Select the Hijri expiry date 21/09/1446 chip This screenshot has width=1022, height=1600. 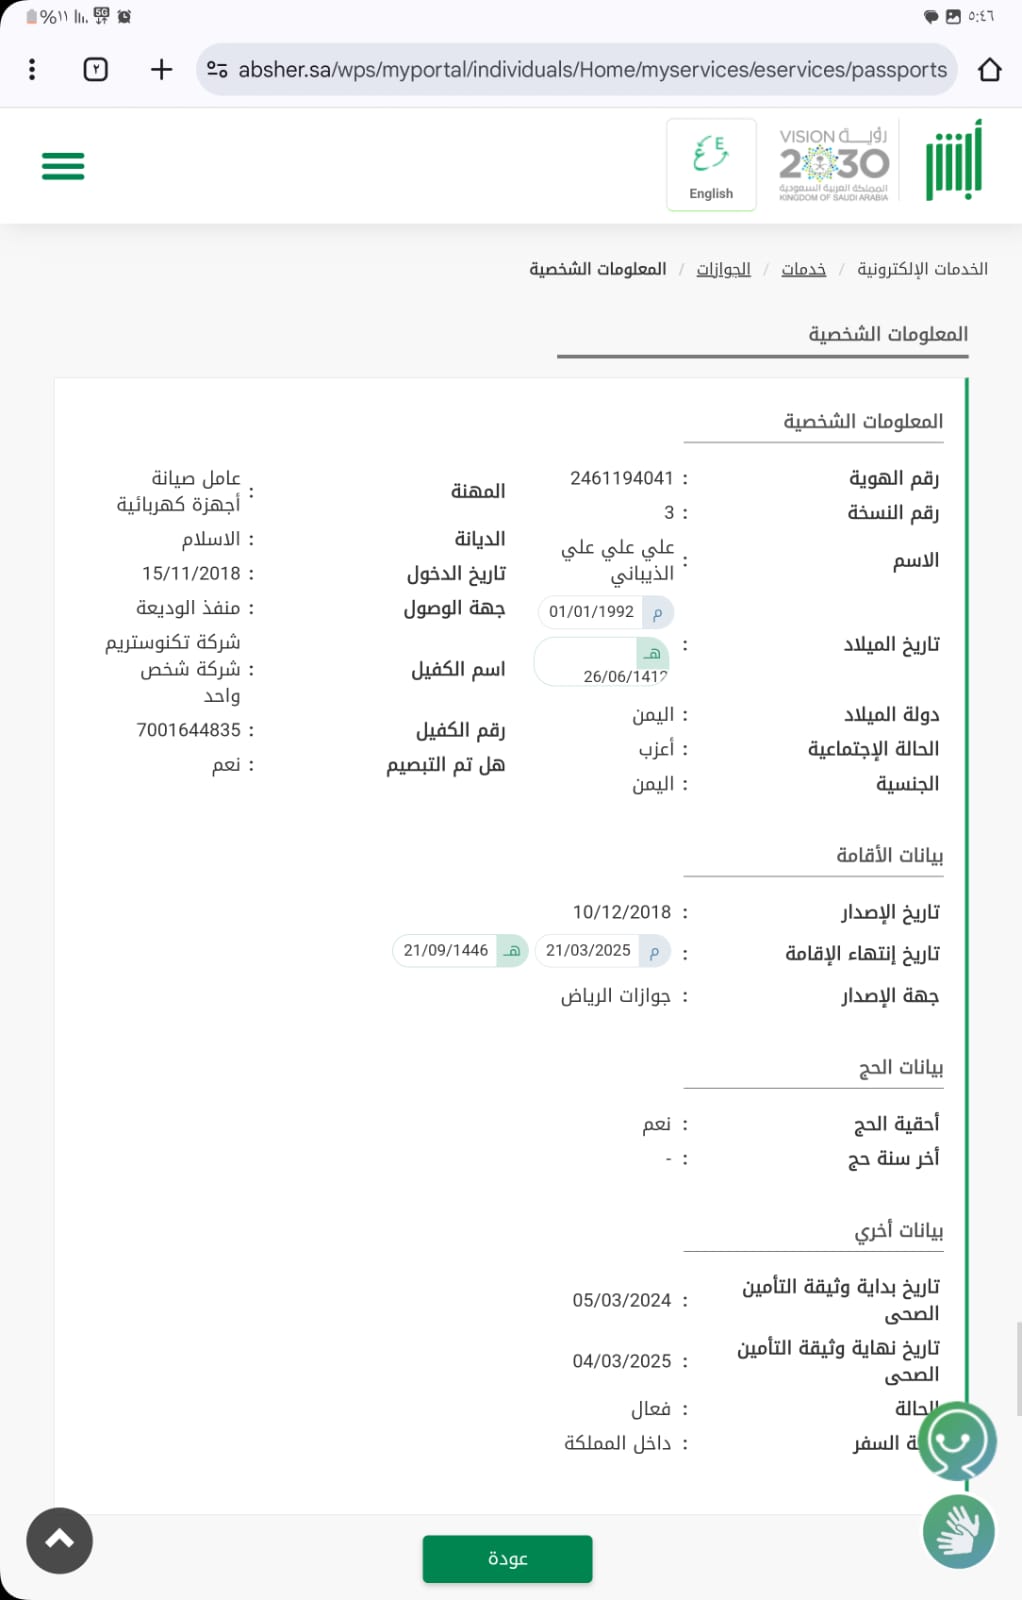coord(459,950)
